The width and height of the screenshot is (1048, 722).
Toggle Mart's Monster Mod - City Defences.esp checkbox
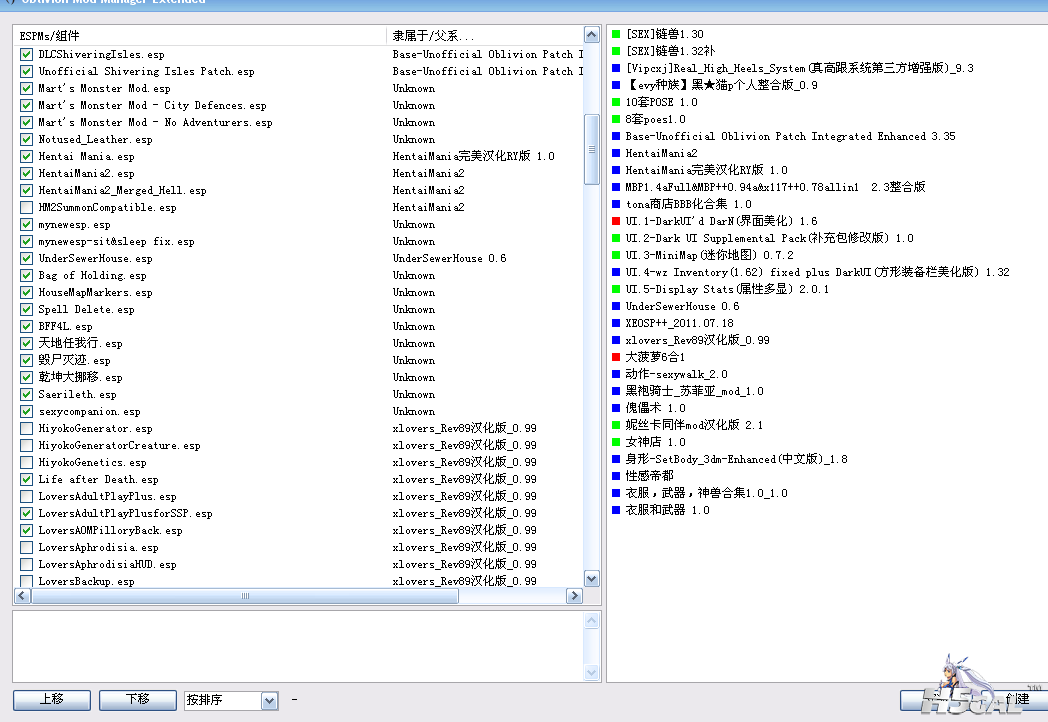point(27,106)
